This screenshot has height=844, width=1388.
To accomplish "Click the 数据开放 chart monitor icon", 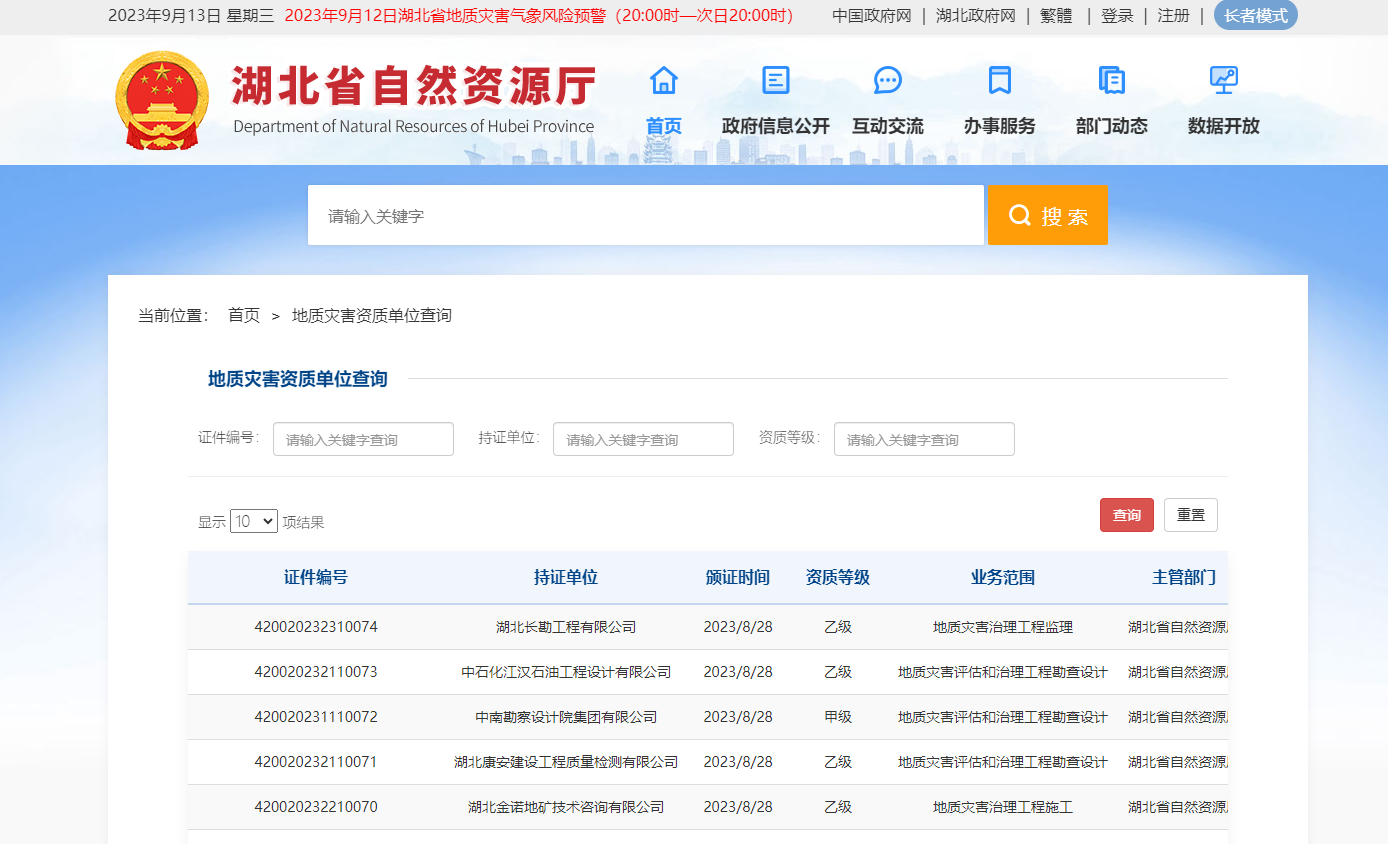I will point(1223,80).
